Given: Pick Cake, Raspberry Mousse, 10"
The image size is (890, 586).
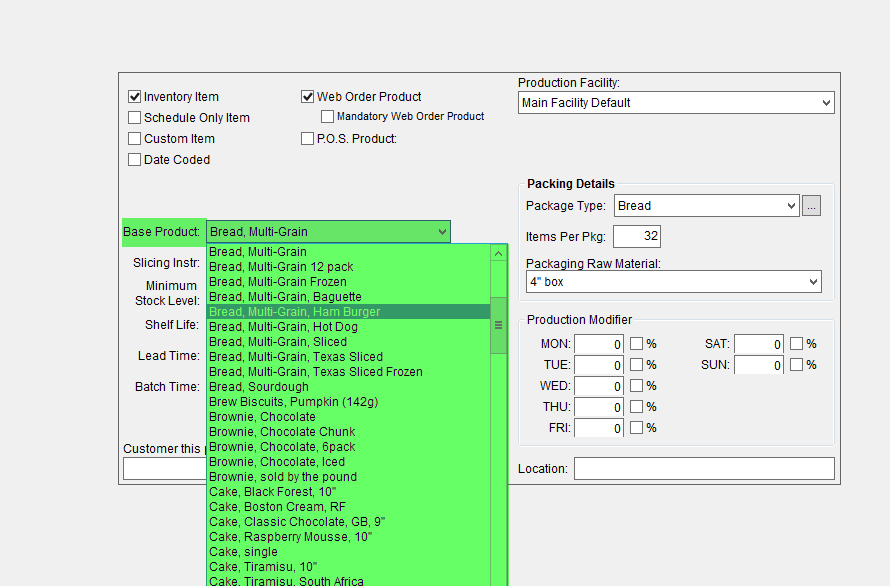Looking at the screenshot, I should [x=349, y=537].
